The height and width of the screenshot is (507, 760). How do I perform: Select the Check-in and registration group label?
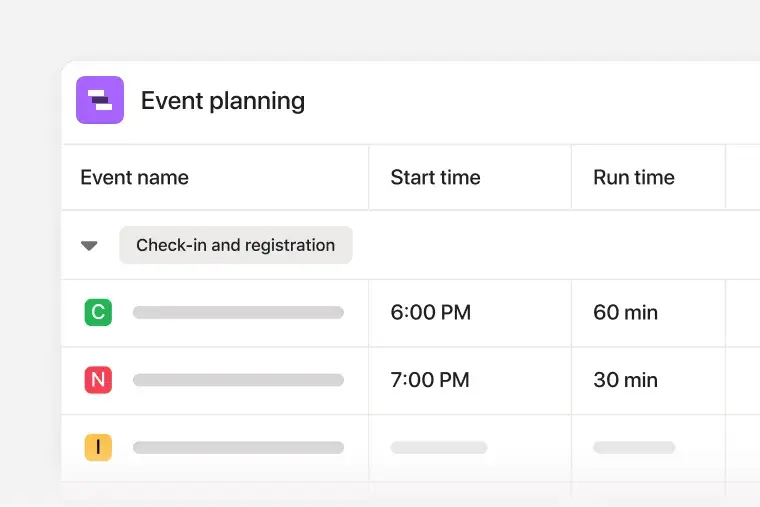tap(236, 245)
